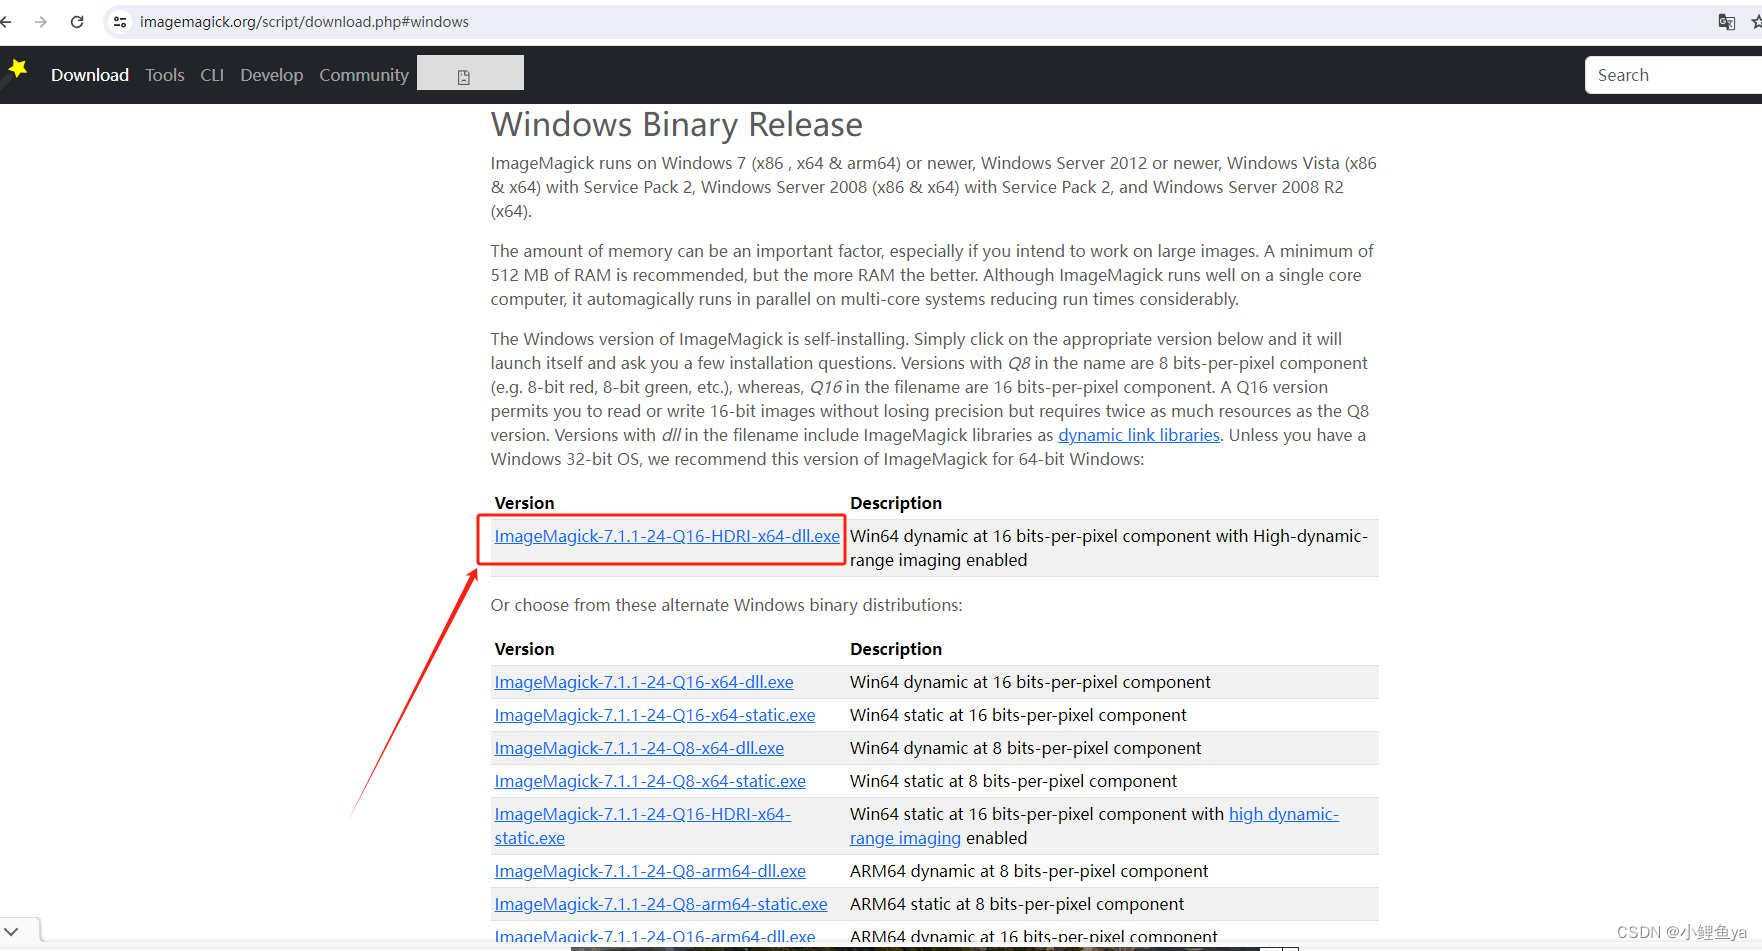Reload the page with the refresh icon
This screenshot has height=951, width=1762.
pos(77,22)
